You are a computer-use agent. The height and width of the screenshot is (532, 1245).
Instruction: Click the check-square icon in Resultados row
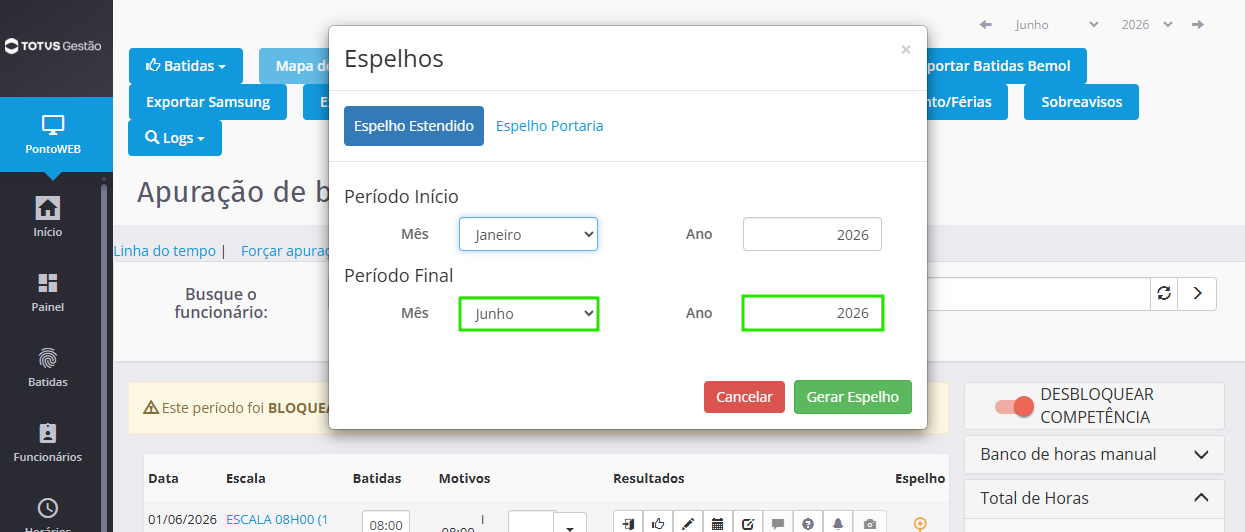point(748,523)
